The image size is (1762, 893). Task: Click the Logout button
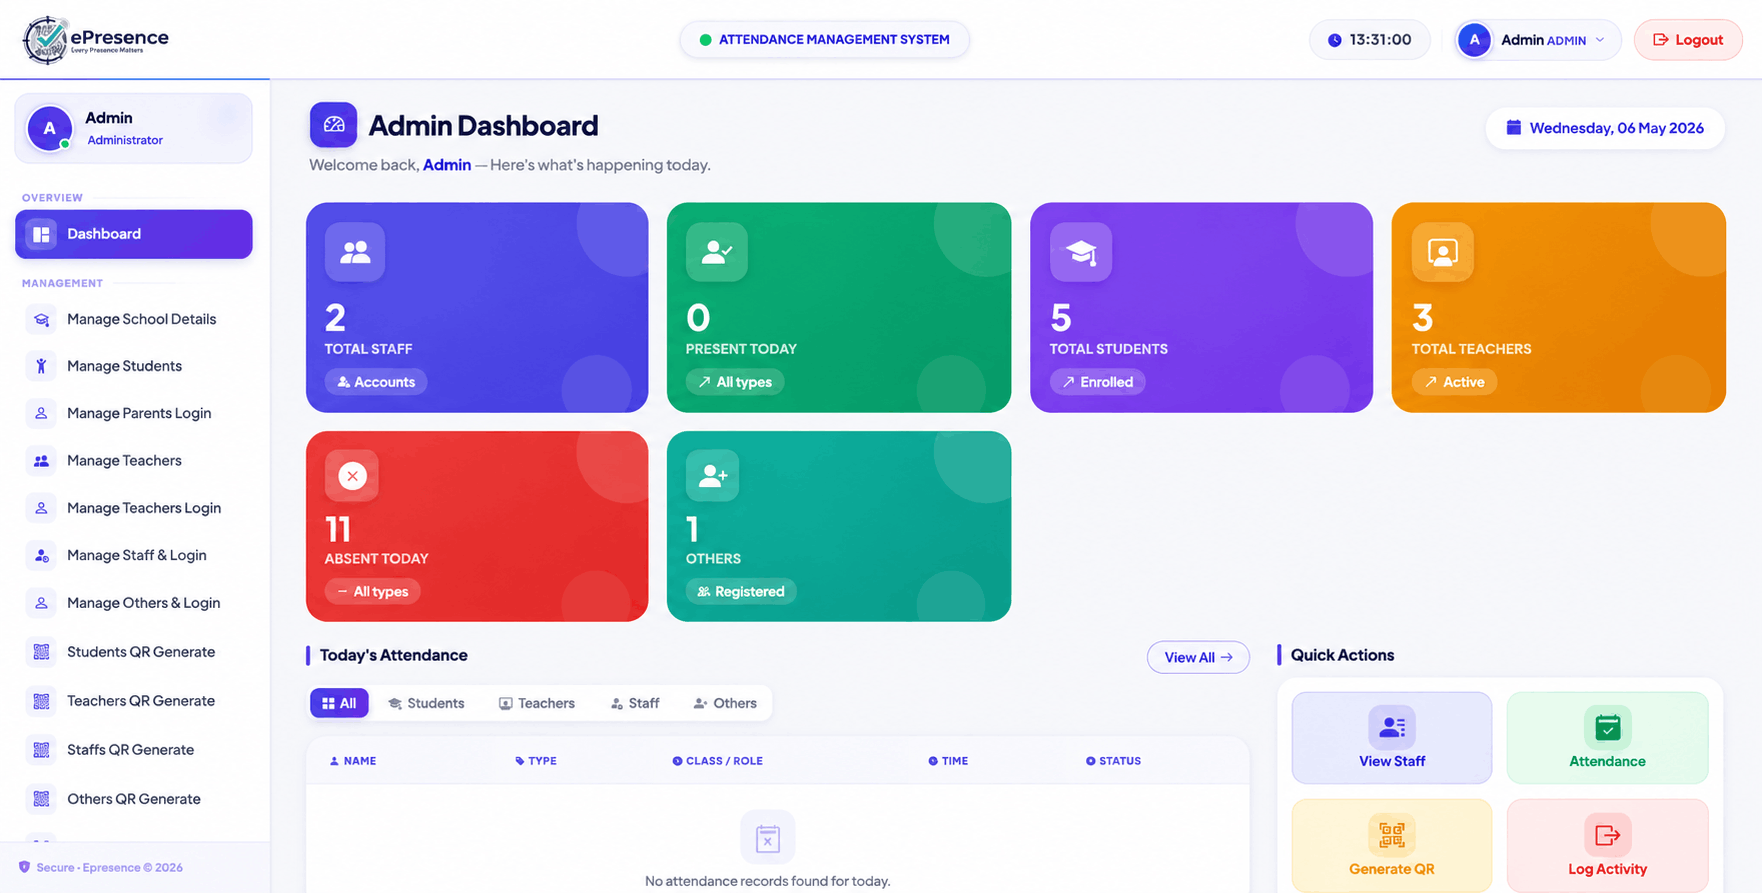point(1688,40)
